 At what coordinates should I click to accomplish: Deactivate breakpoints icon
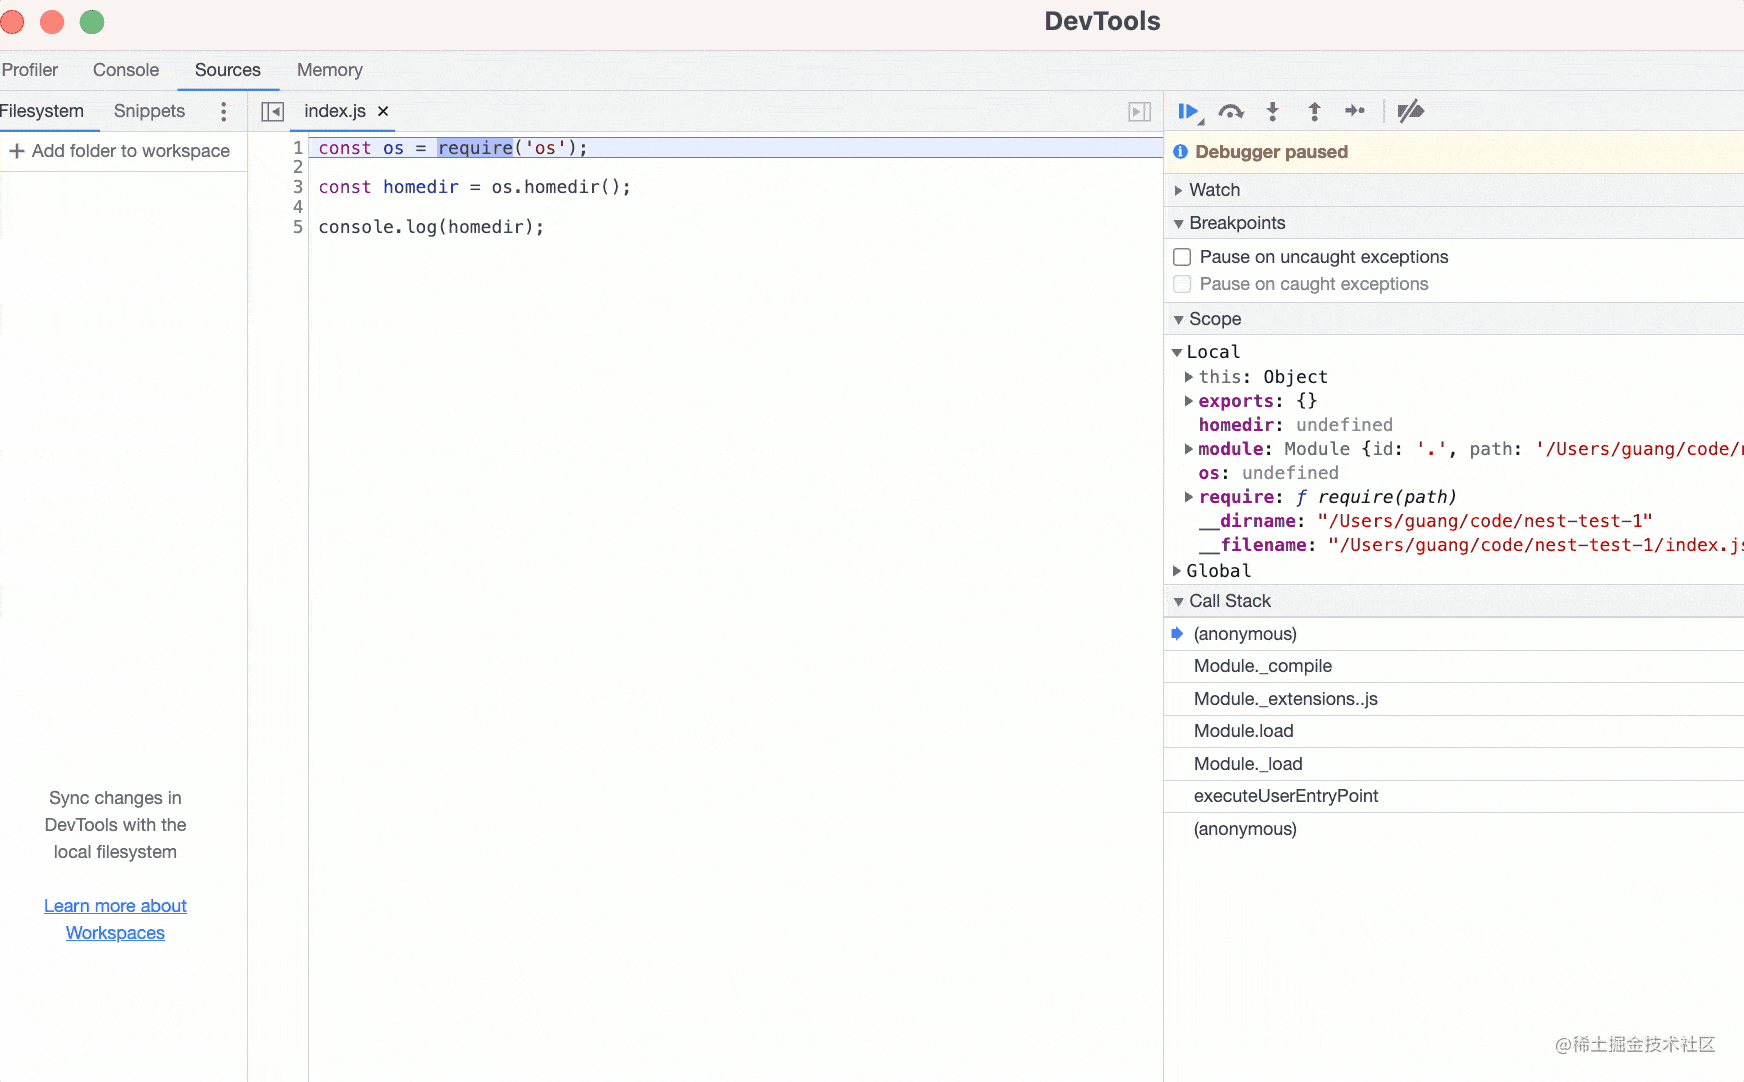coord(1410,111)
